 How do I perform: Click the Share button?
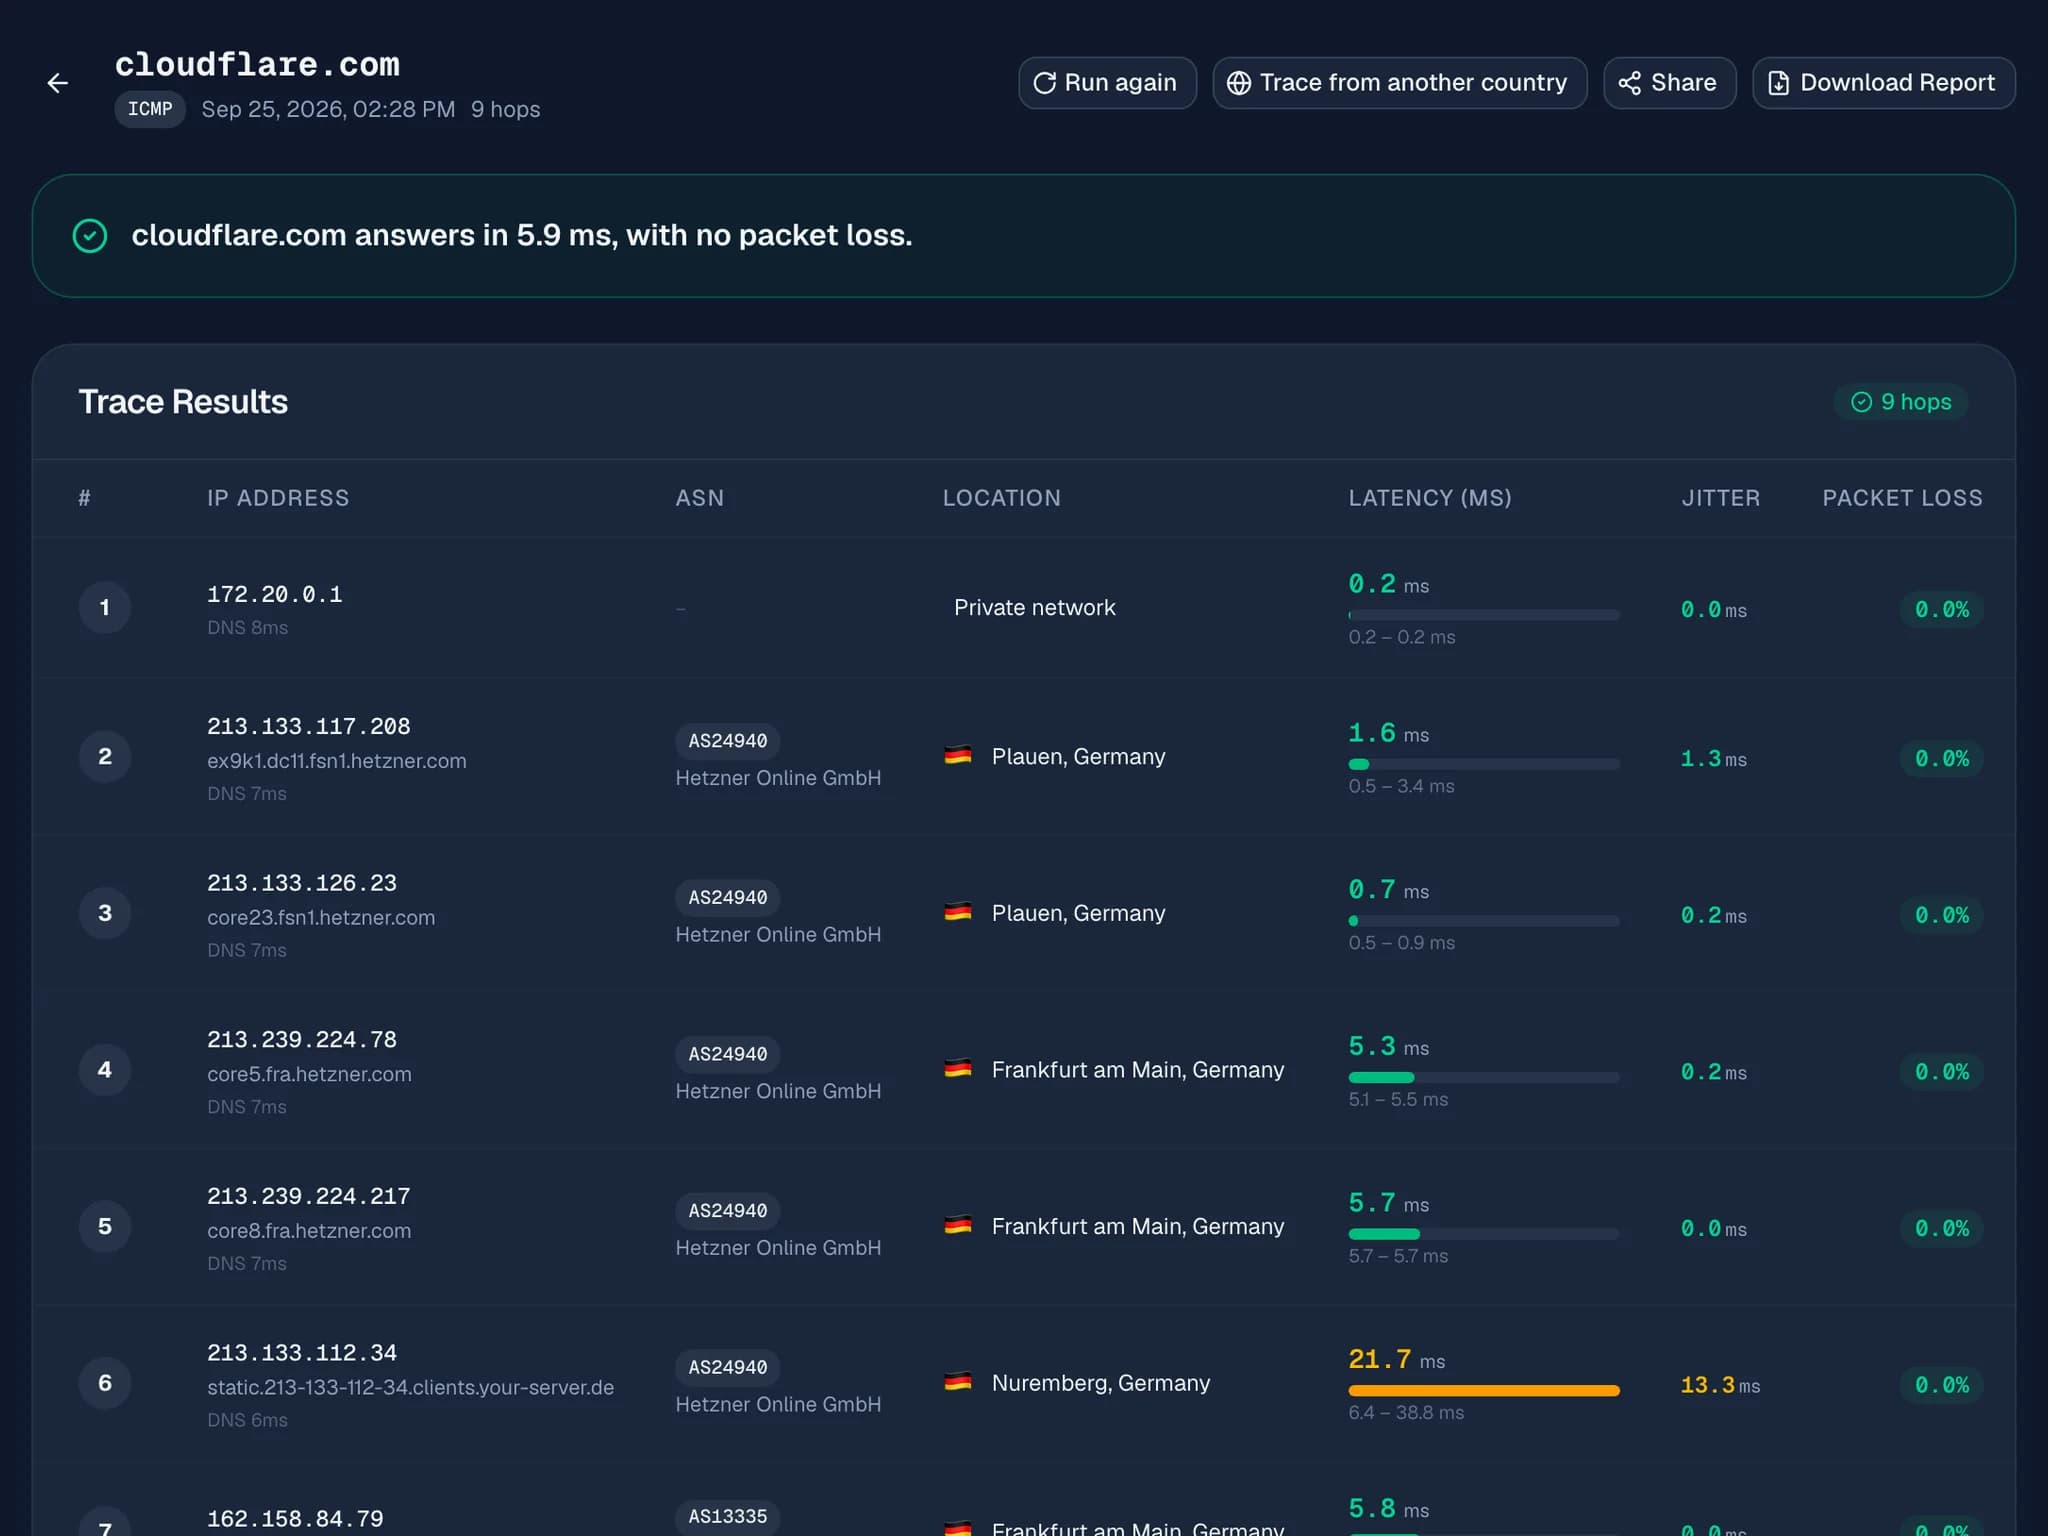1669,83
